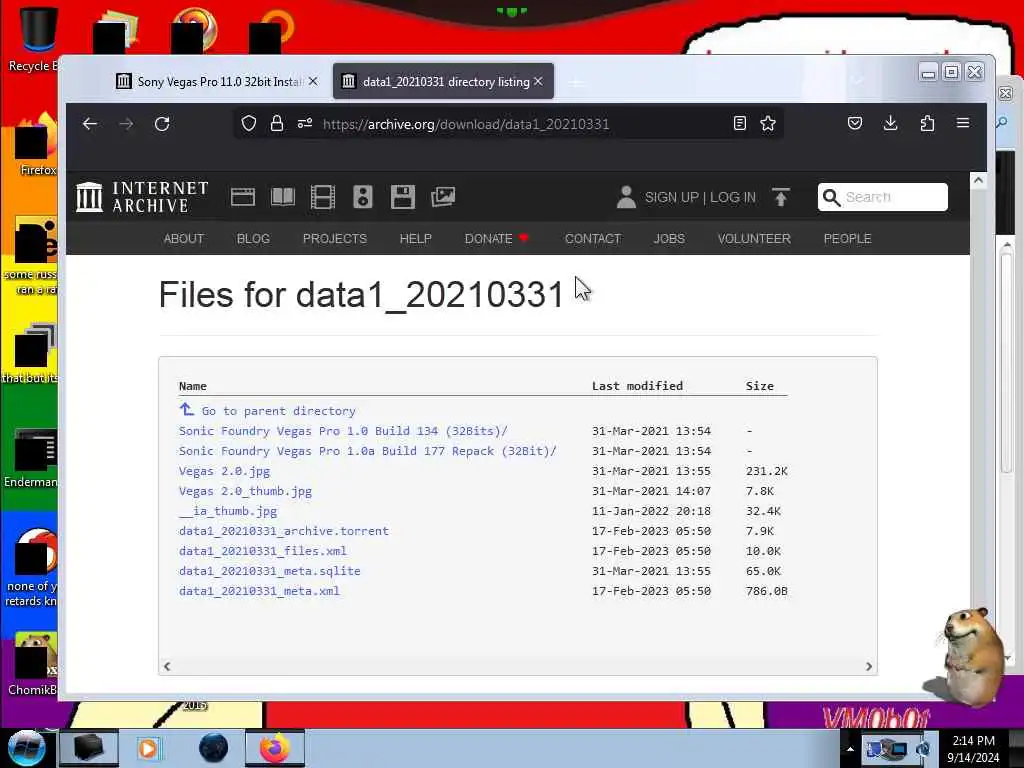
Task: Open Vegas Pro 1.0a Build 177 Repack folder
Action: (x=368, y=451)
